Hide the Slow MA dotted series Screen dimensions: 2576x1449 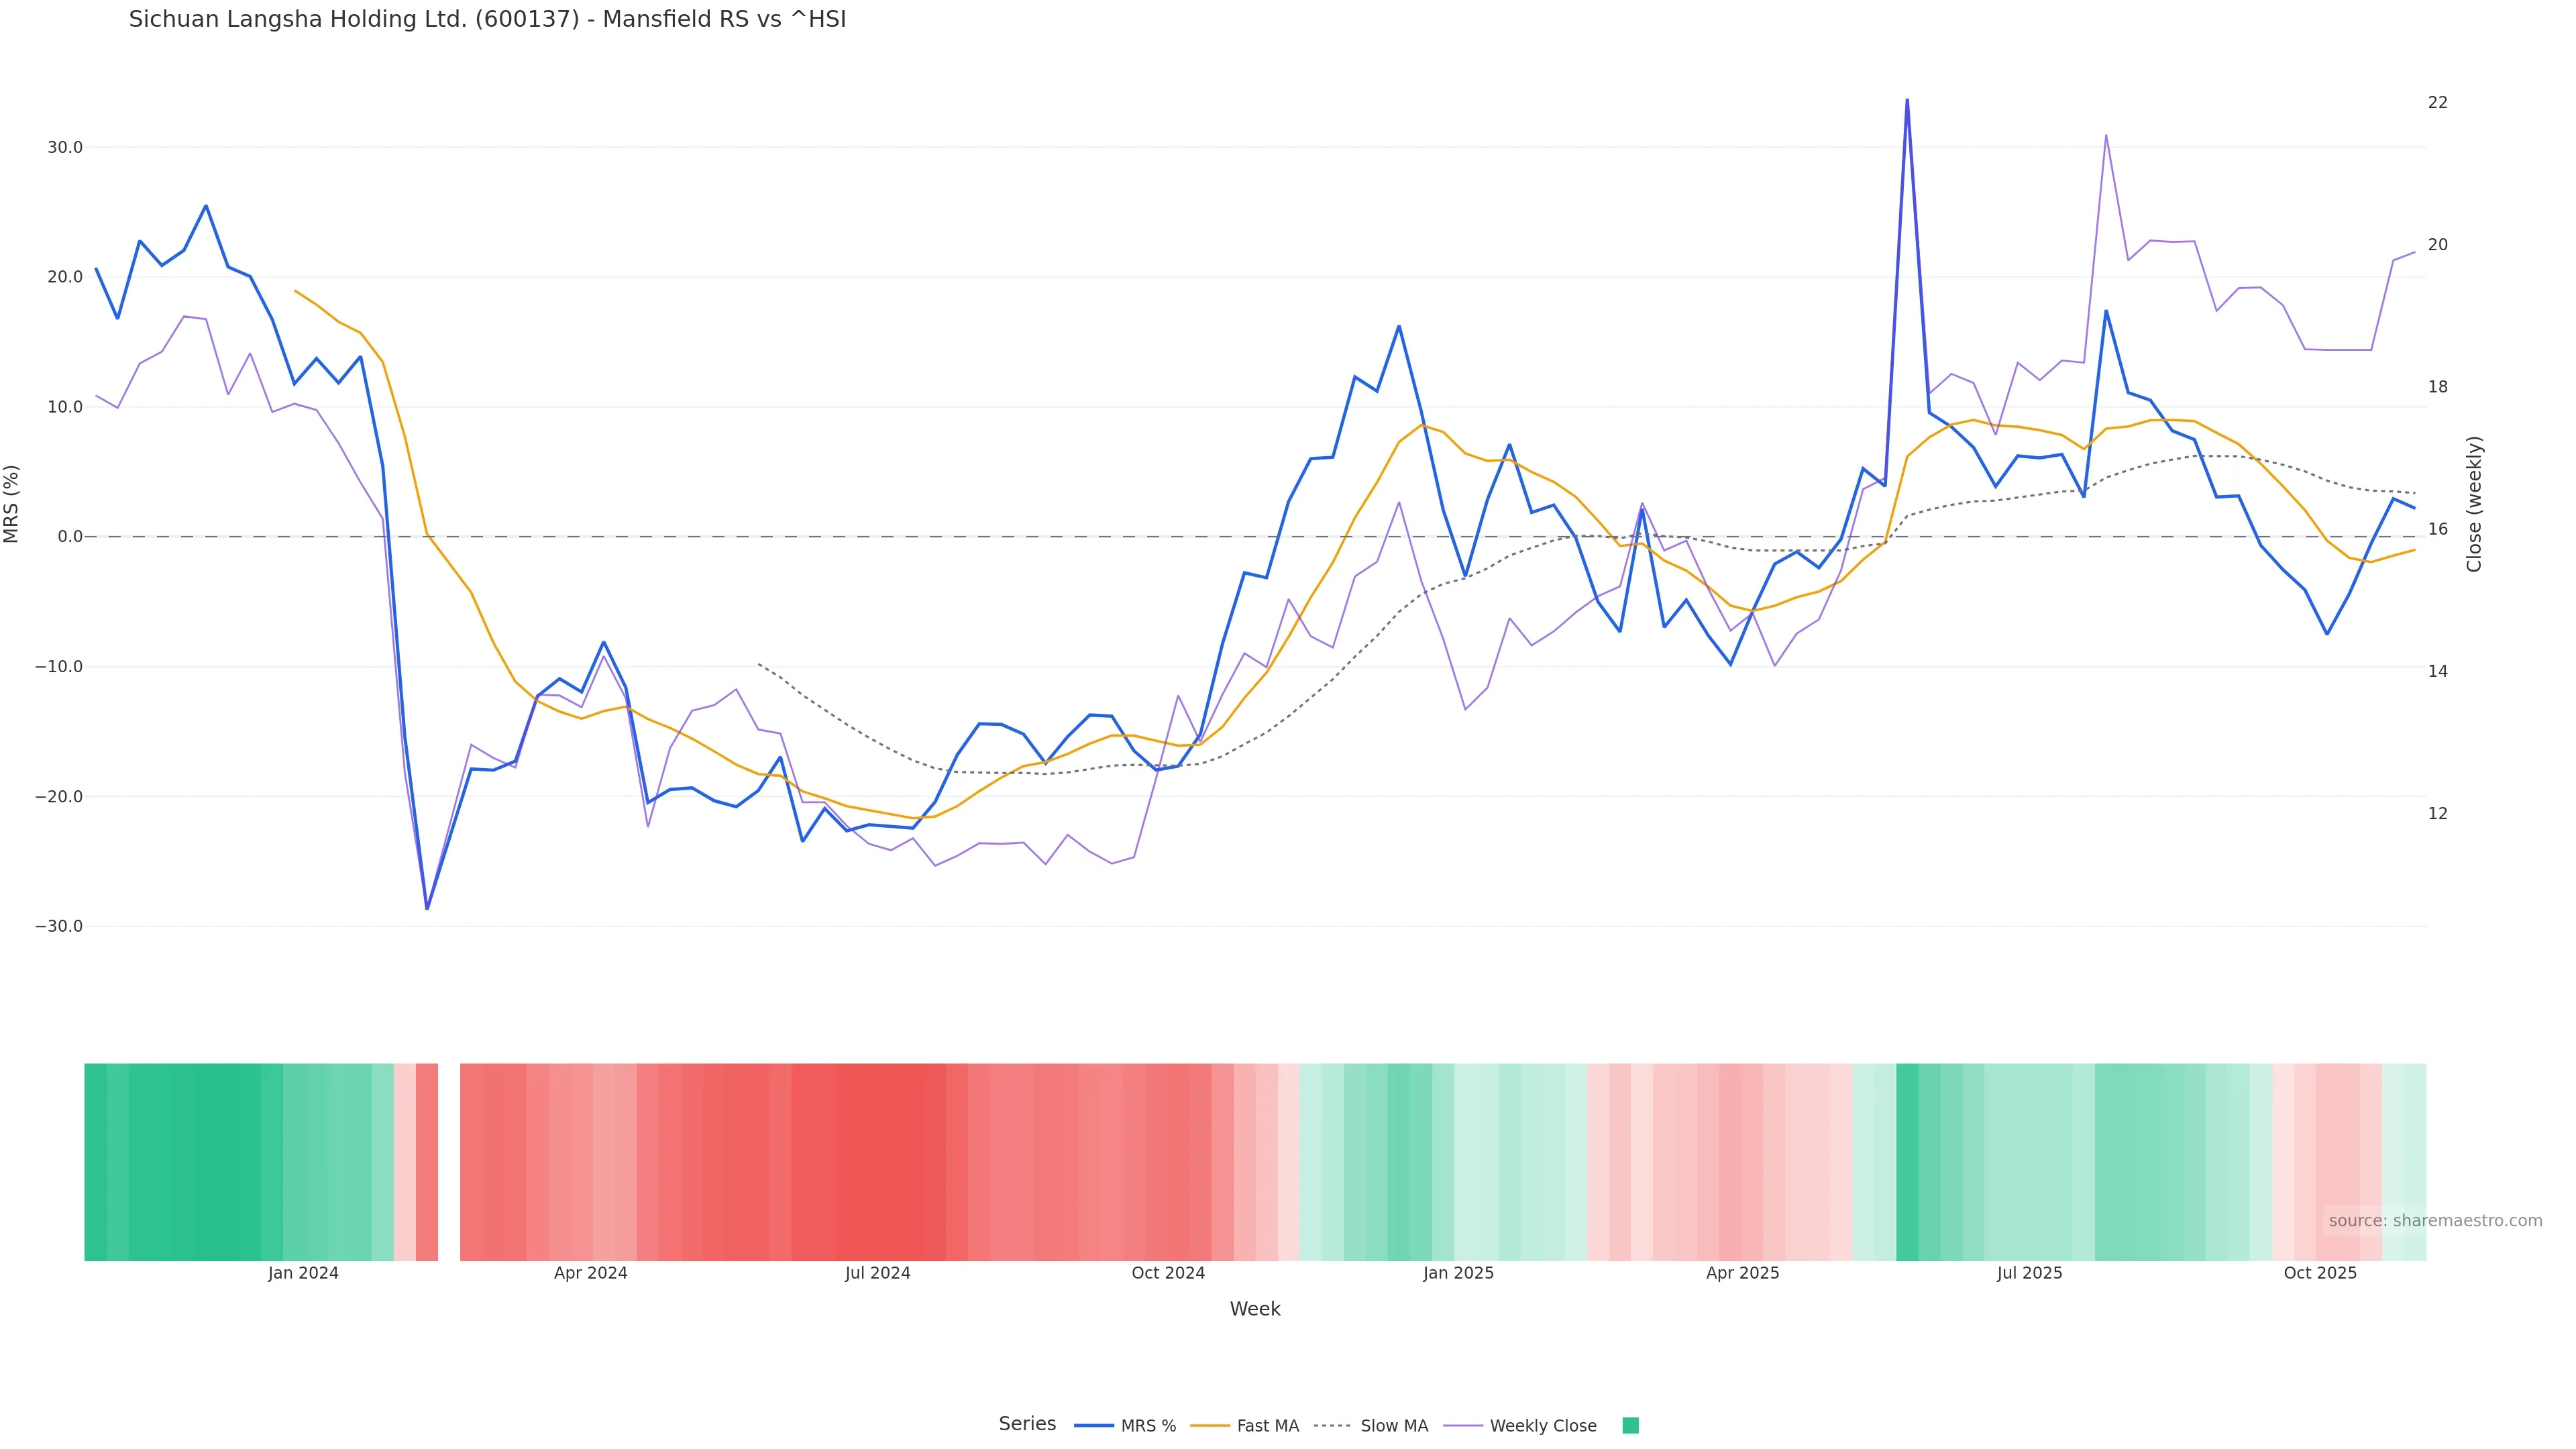(1393, 1426)
